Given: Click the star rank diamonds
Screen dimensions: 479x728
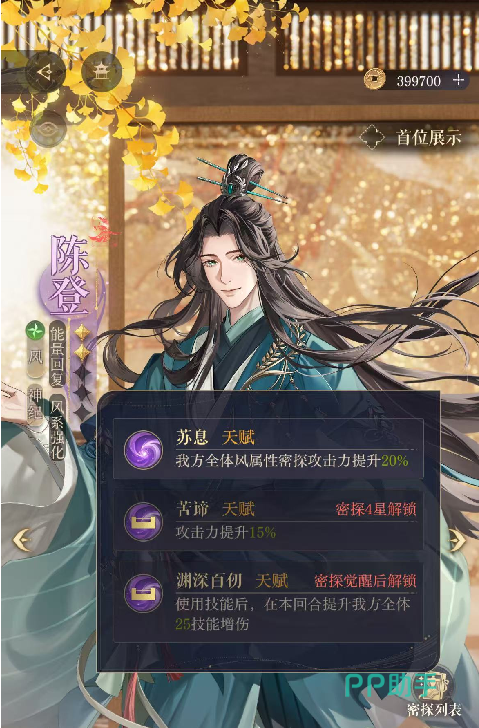Looking at the screenshot, I should pos(82,372).
